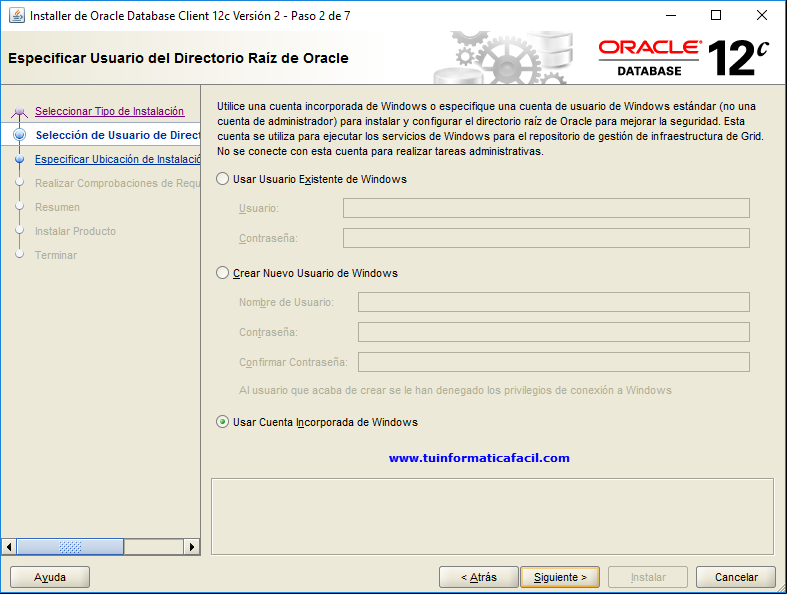Image resolution: width=787 pixels, height=594 pixels.
Task: Click the note about denied Windows login privileges
Action: (455, 390)
